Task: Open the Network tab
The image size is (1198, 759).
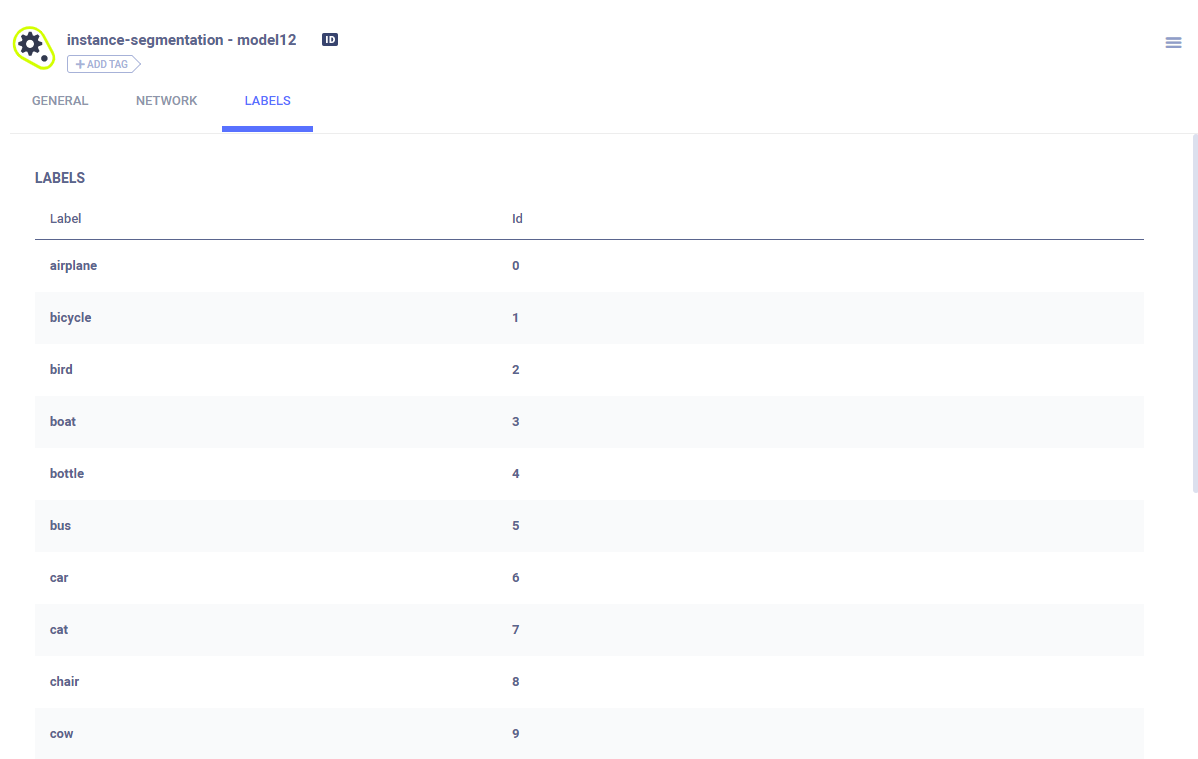Action: coord(167,101)
